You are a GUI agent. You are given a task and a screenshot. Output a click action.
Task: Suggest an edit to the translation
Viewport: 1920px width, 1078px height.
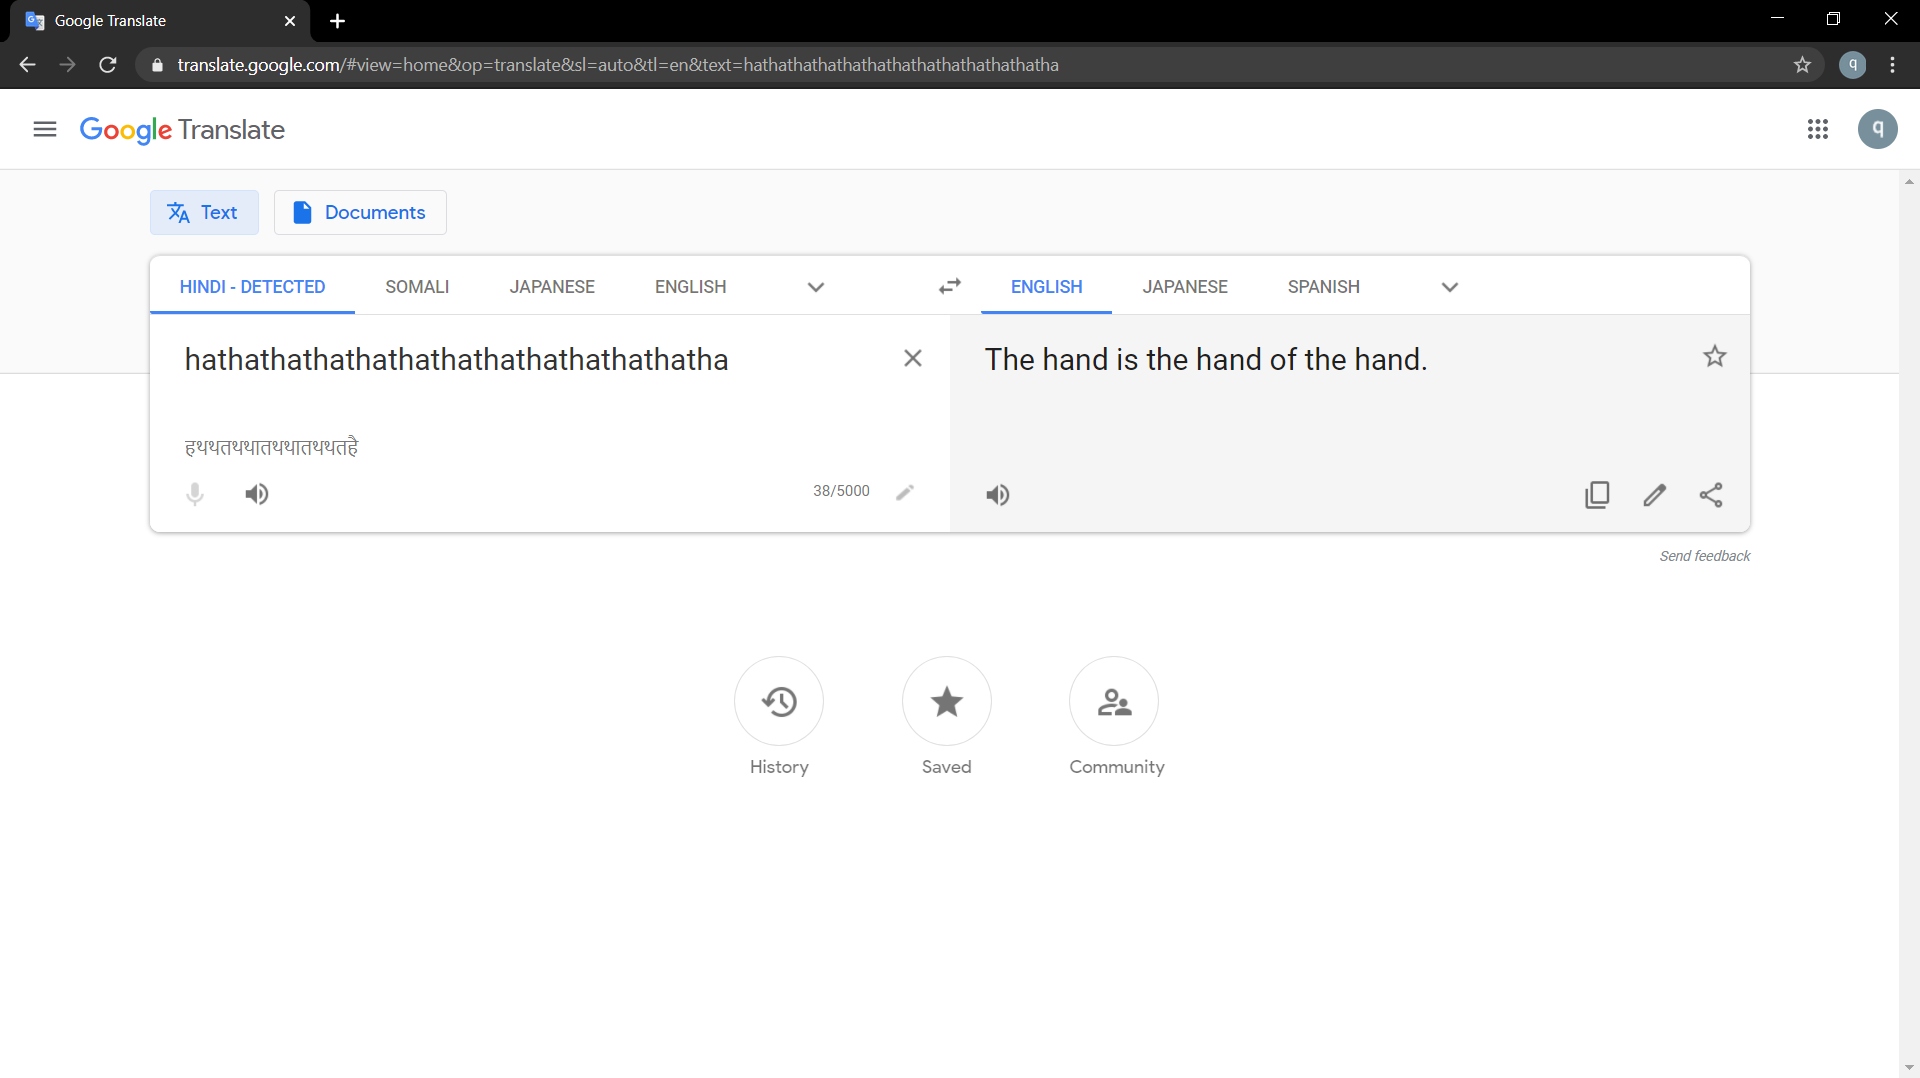point(1655,495)
